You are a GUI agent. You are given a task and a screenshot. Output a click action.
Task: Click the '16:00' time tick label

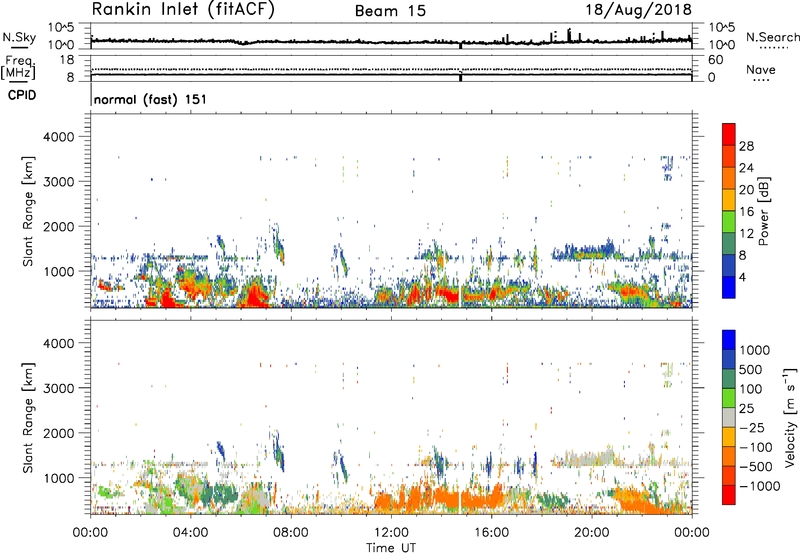[x=491, y=533]
